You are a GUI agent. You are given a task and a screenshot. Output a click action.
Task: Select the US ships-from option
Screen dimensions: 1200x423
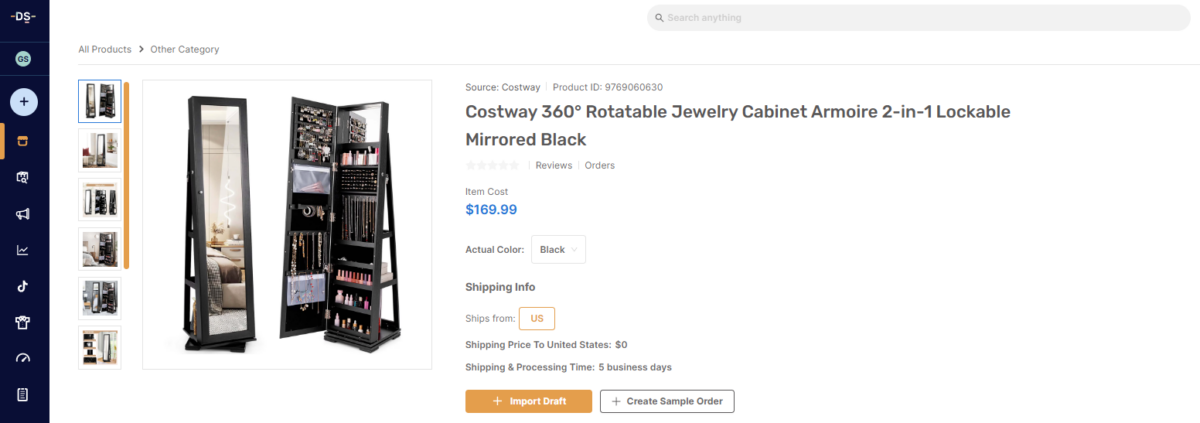coord(537,318)
